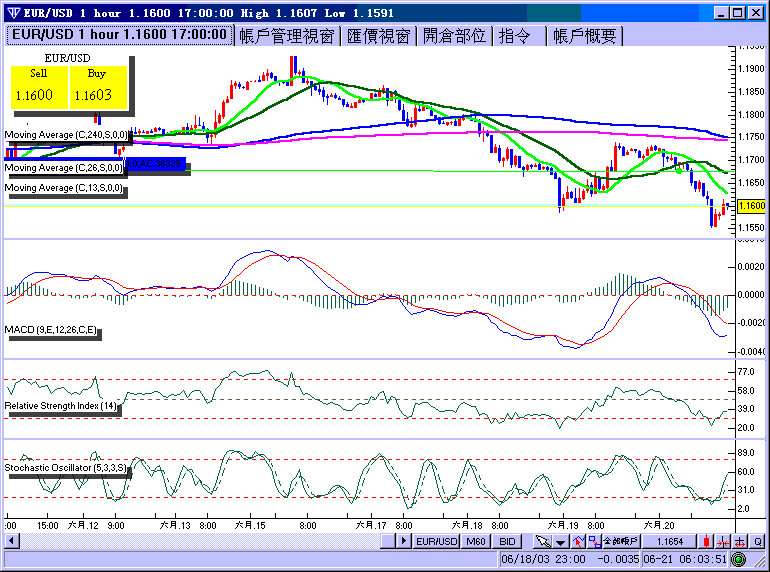Image resolution: width=770 pixels, height=572 pixels.
Task: Click the horizontal chart scrollbar track
Action: [x=200, y=541]
